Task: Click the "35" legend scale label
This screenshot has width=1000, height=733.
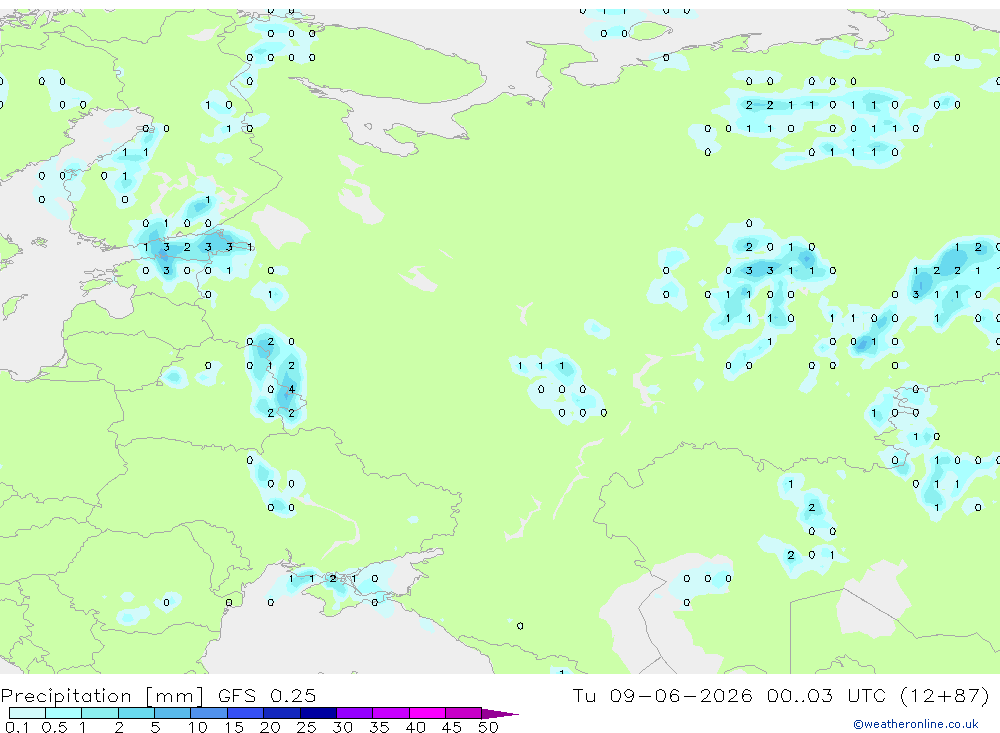Action: click(x=379, y=727)
